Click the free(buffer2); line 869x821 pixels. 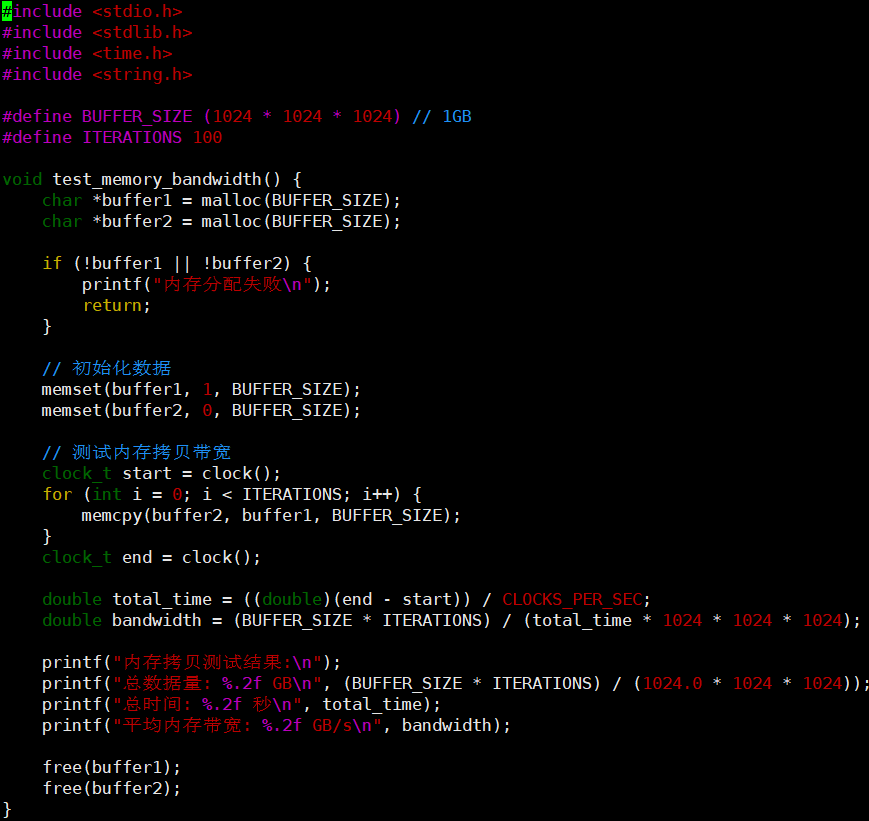pos(111,789)
